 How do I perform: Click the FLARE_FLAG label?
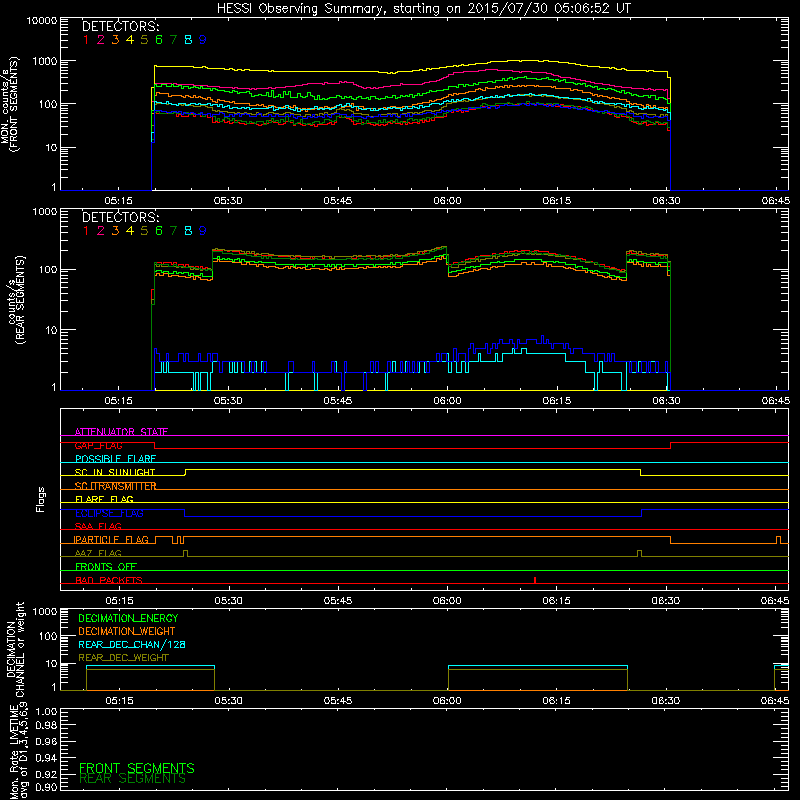[x=104, y=499]
